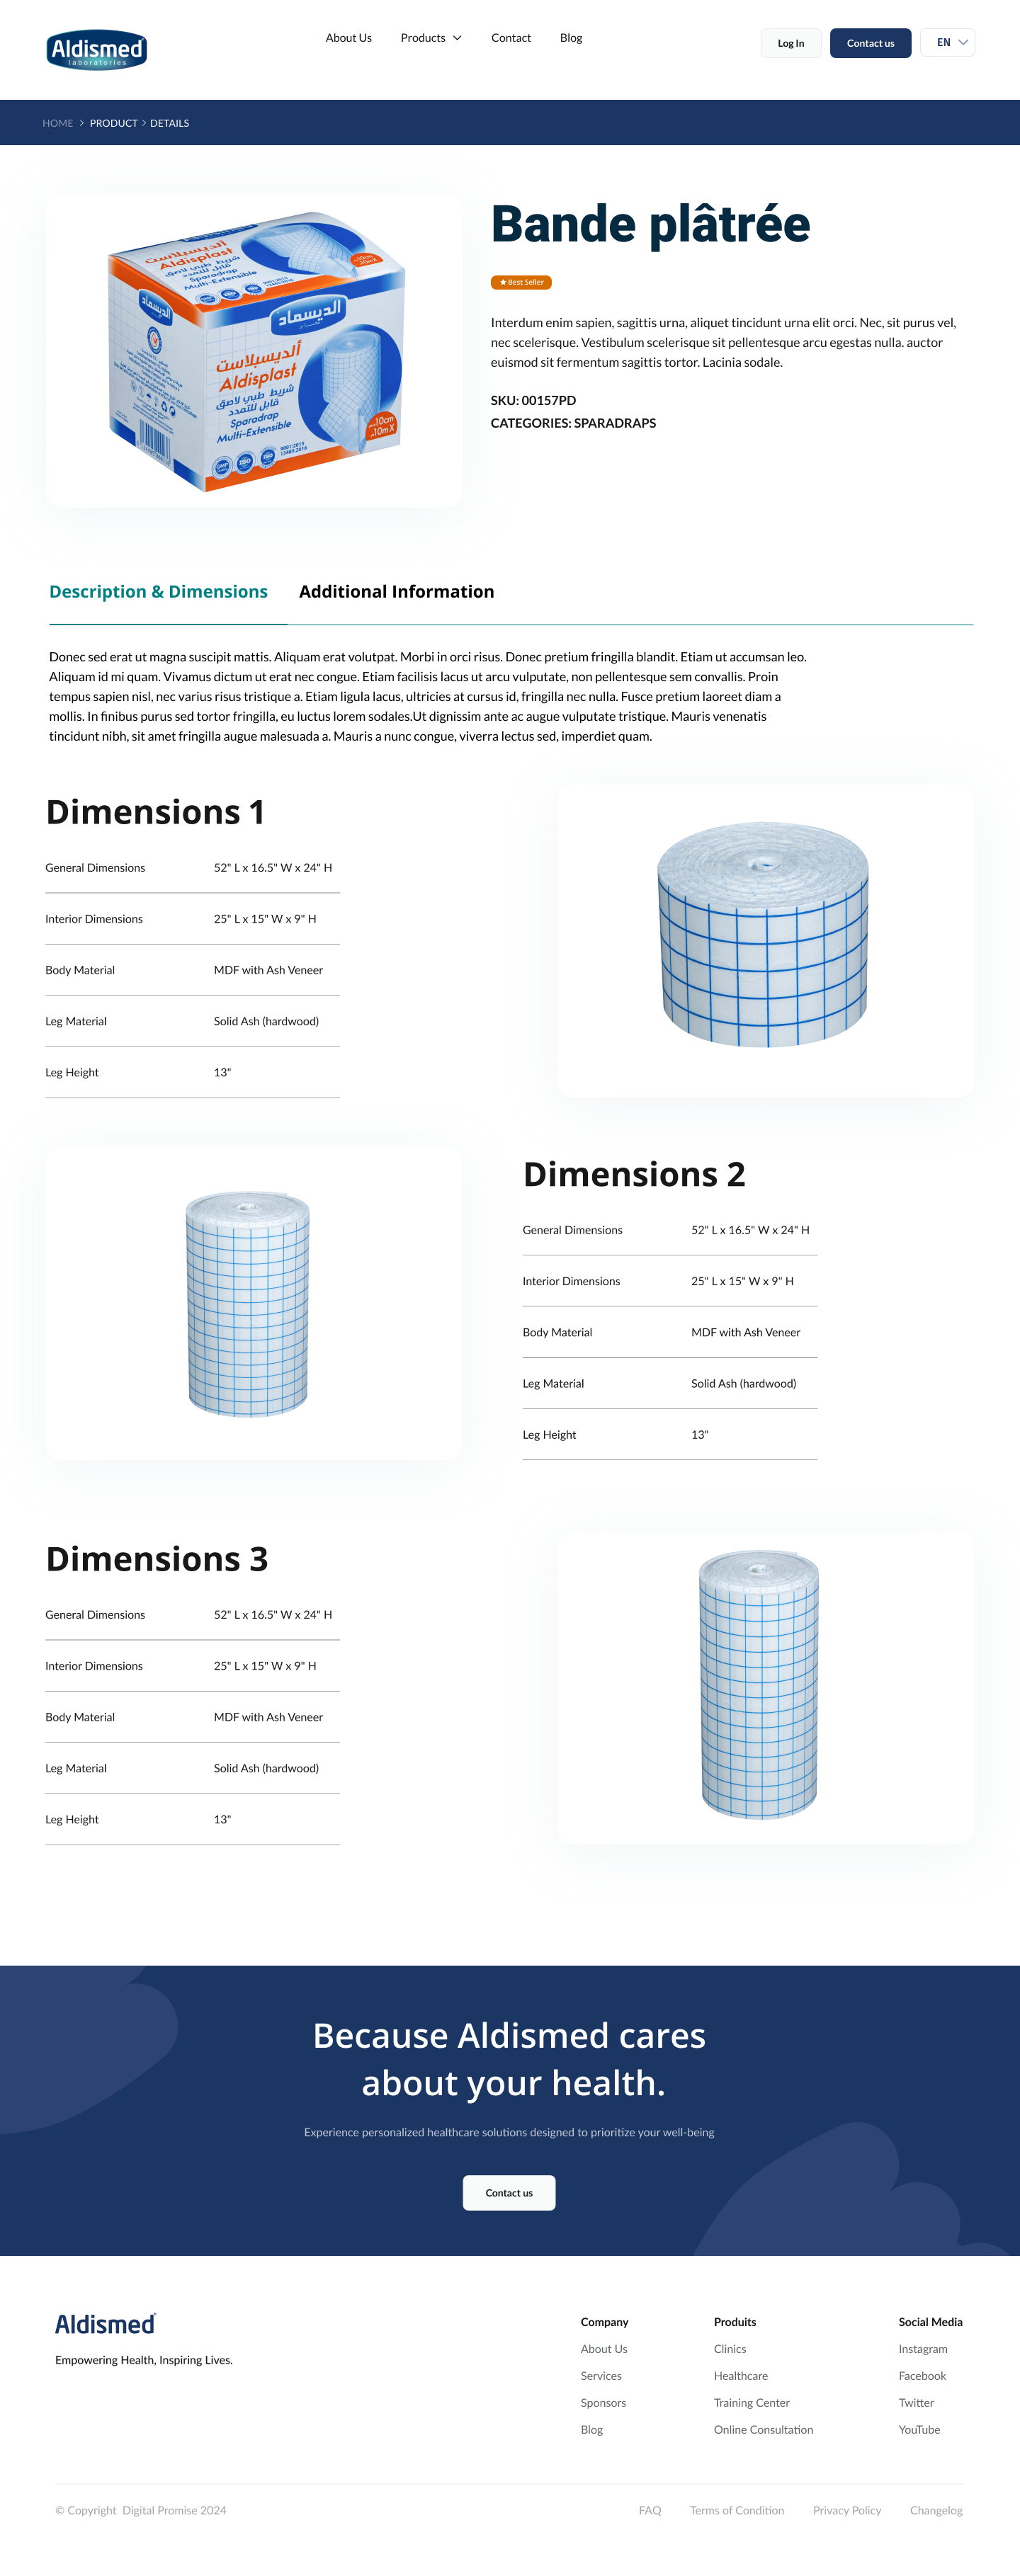Click the Dimensions 3 heading
Viewport: 1020px width, 2576px height.
tap(157, 1559)
